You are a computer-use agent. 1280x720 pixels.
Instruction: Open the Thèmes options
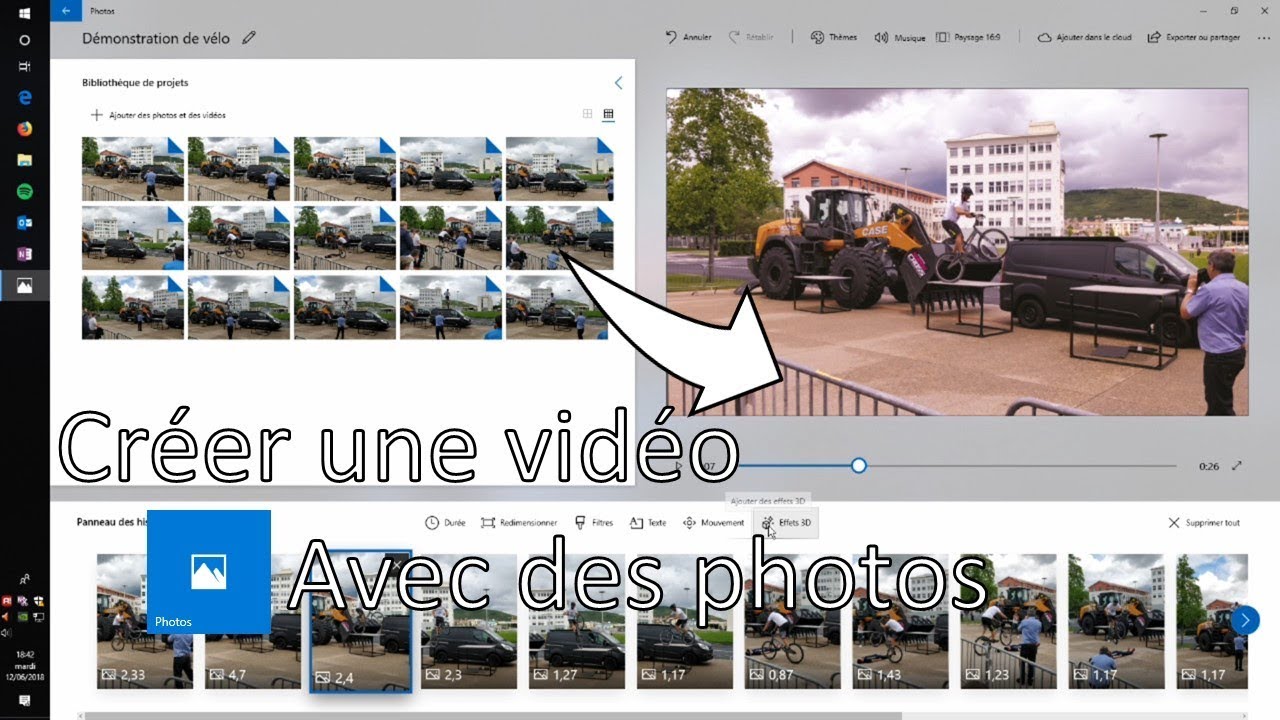[833, 37]
